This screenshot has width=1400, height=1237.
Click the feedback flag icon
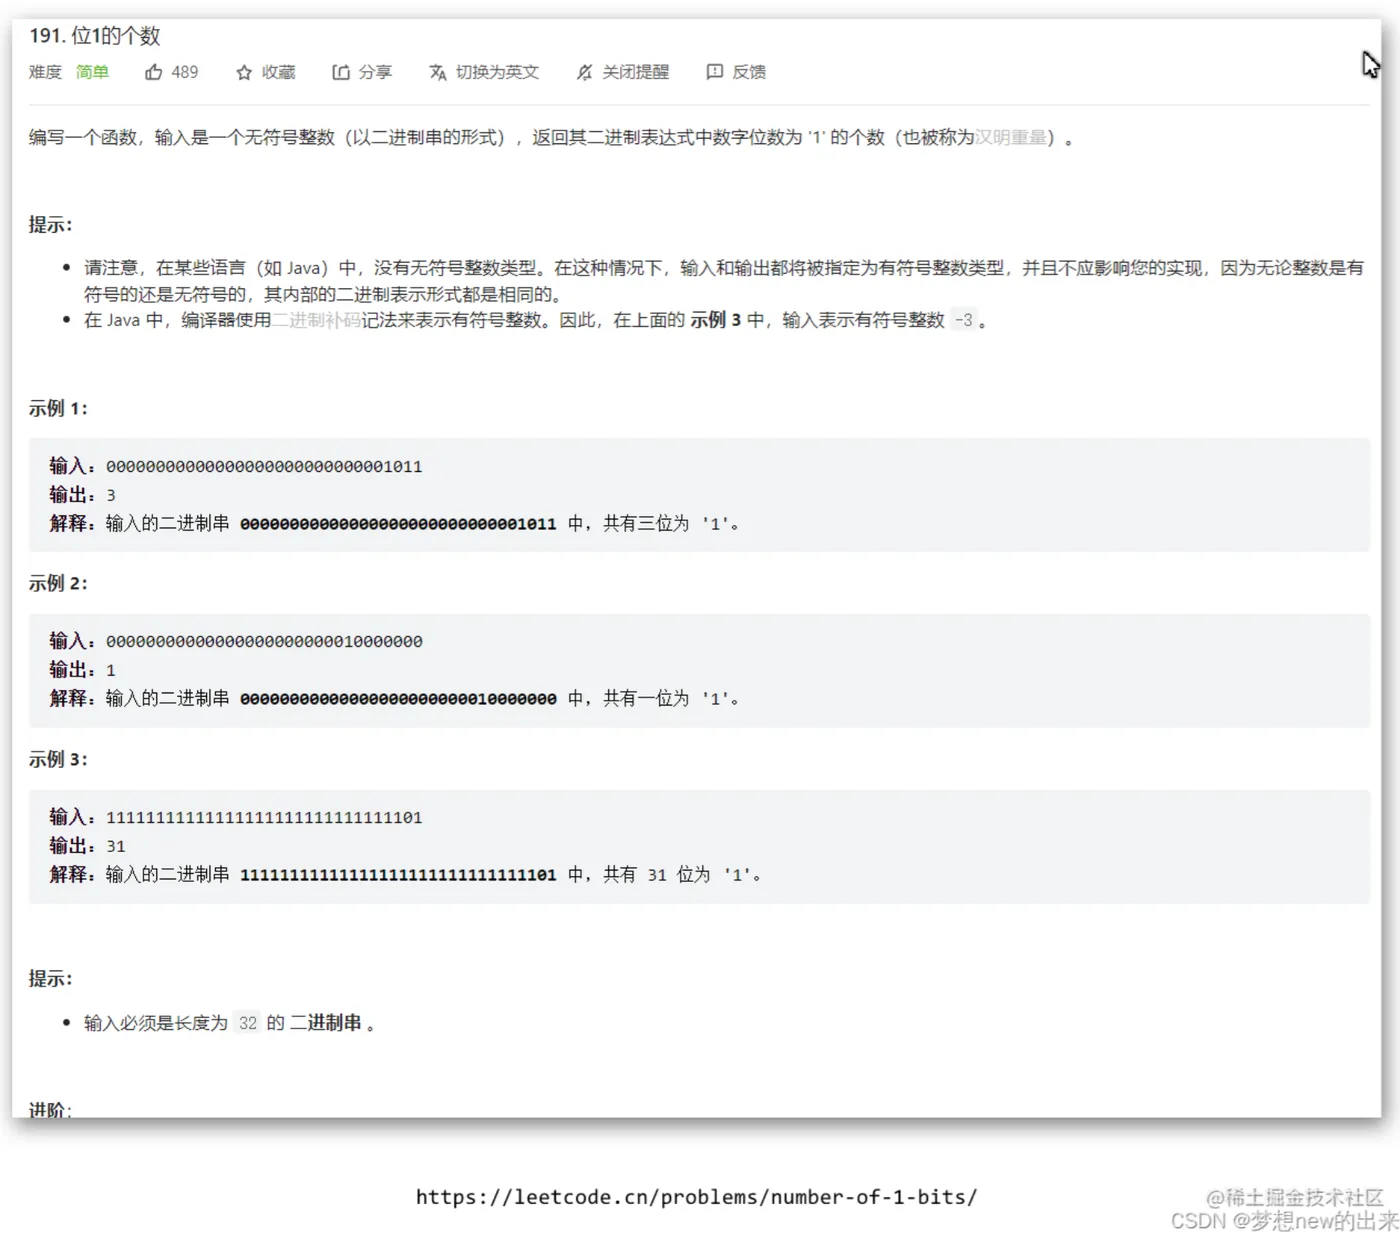click(714, 72)
